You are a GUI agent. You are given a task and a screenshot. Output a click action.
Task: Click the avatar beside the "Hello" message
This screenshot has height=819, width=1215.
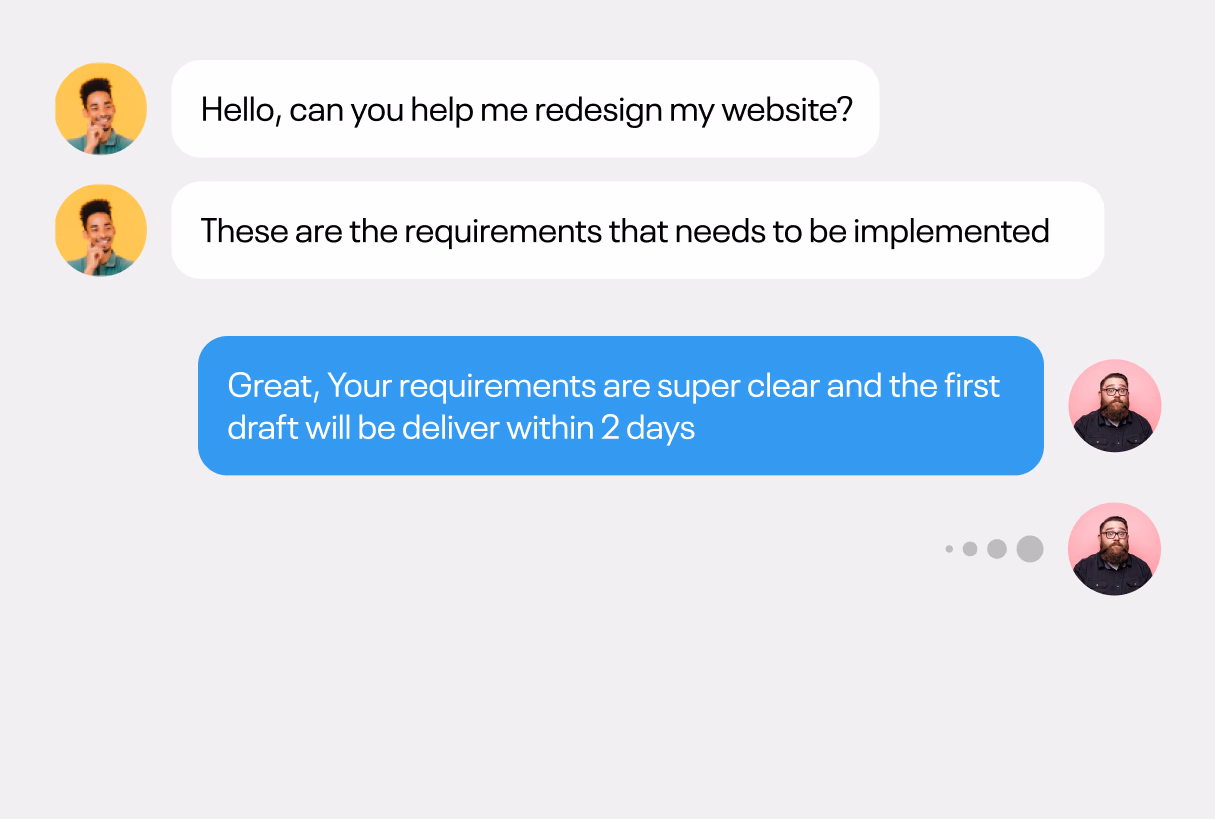100,108
